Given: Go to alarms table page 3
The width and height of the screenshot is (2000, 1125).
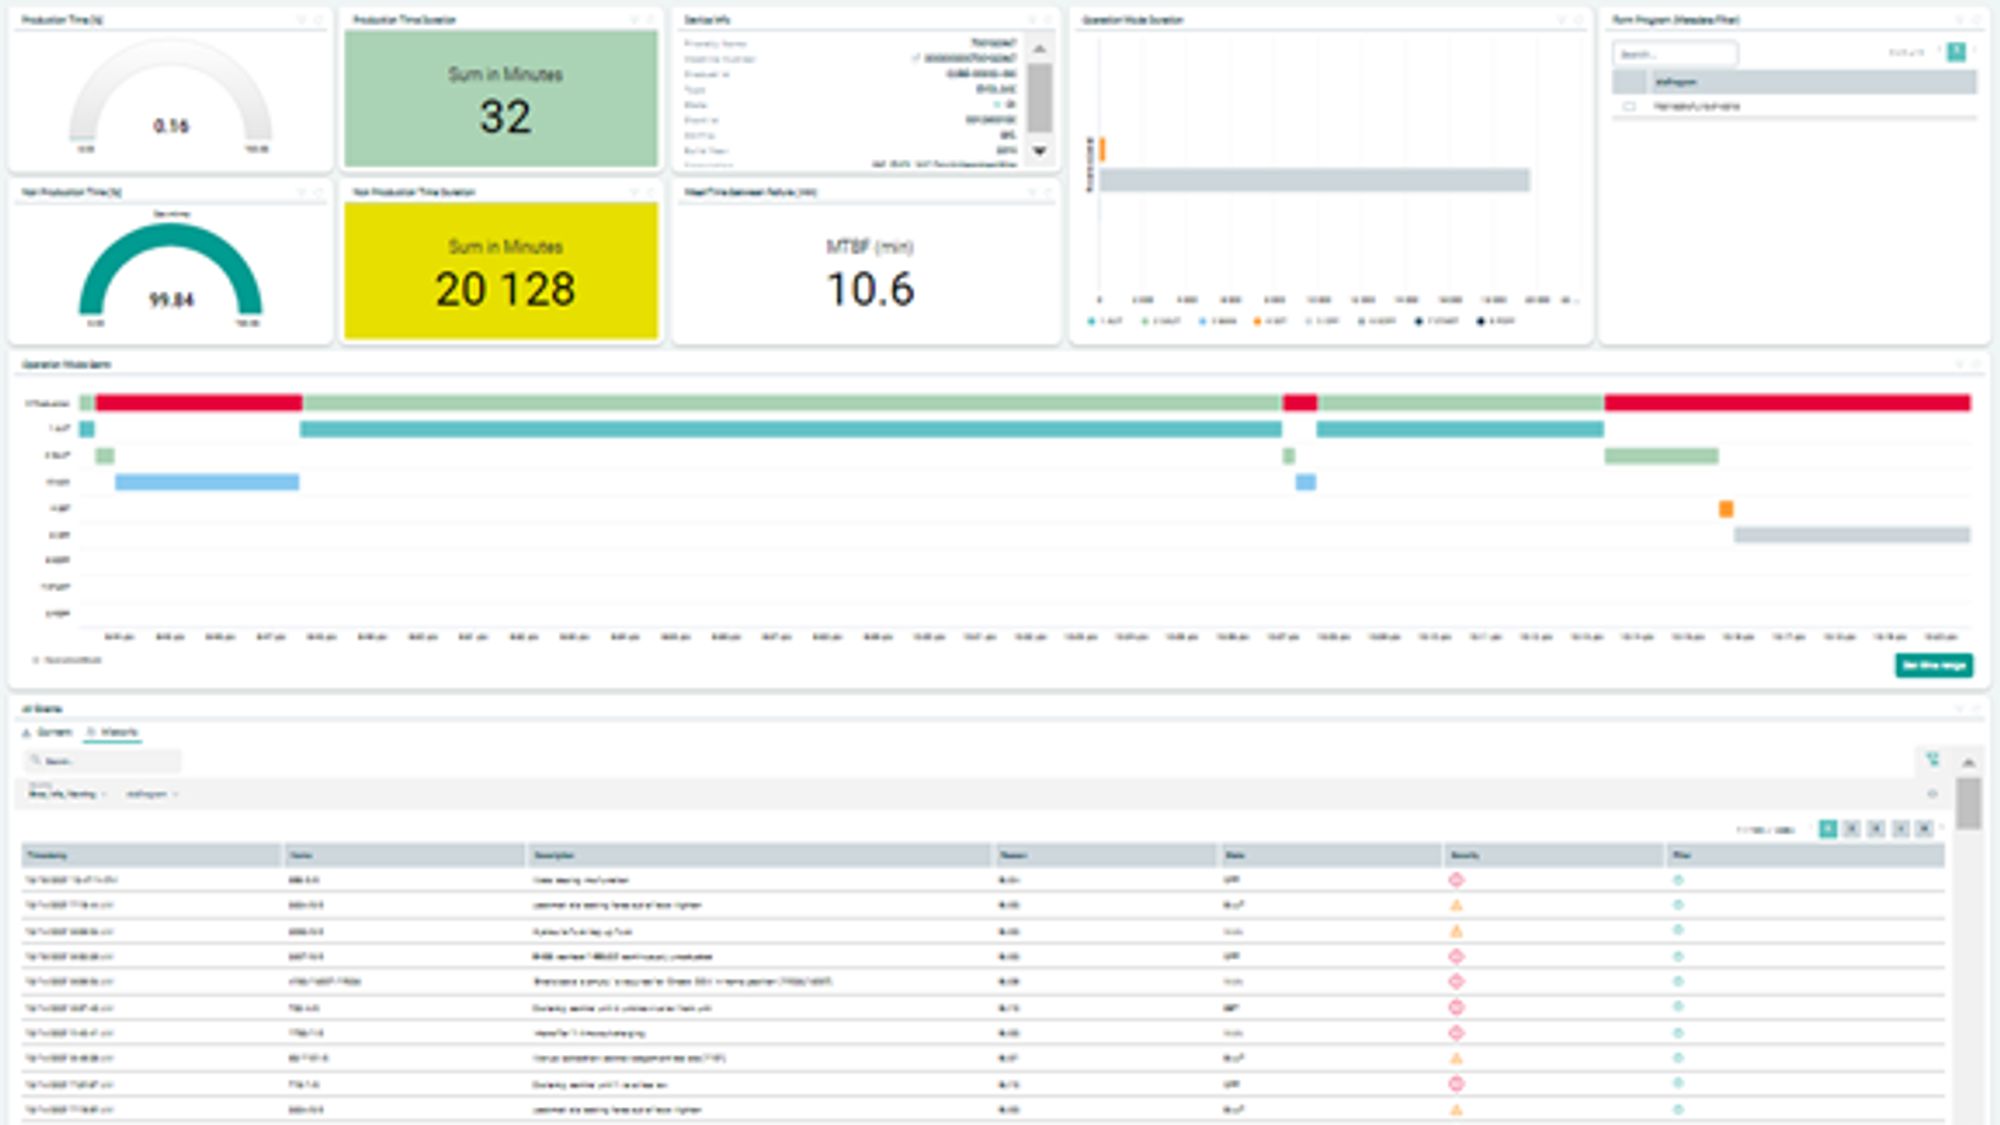Looking at the screenshot, I should click(x=1876, y=829).
